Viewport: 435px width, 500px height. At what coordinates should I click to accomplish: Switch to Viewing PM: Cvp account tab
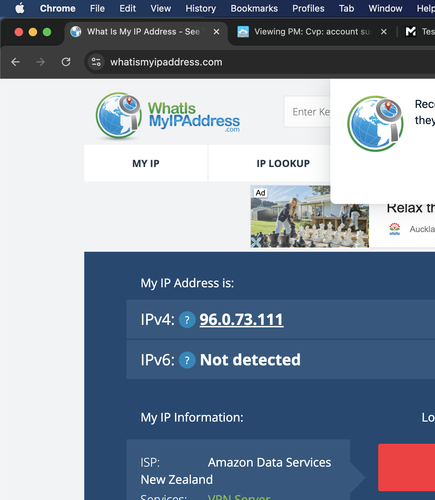click(x=312, y=32)
